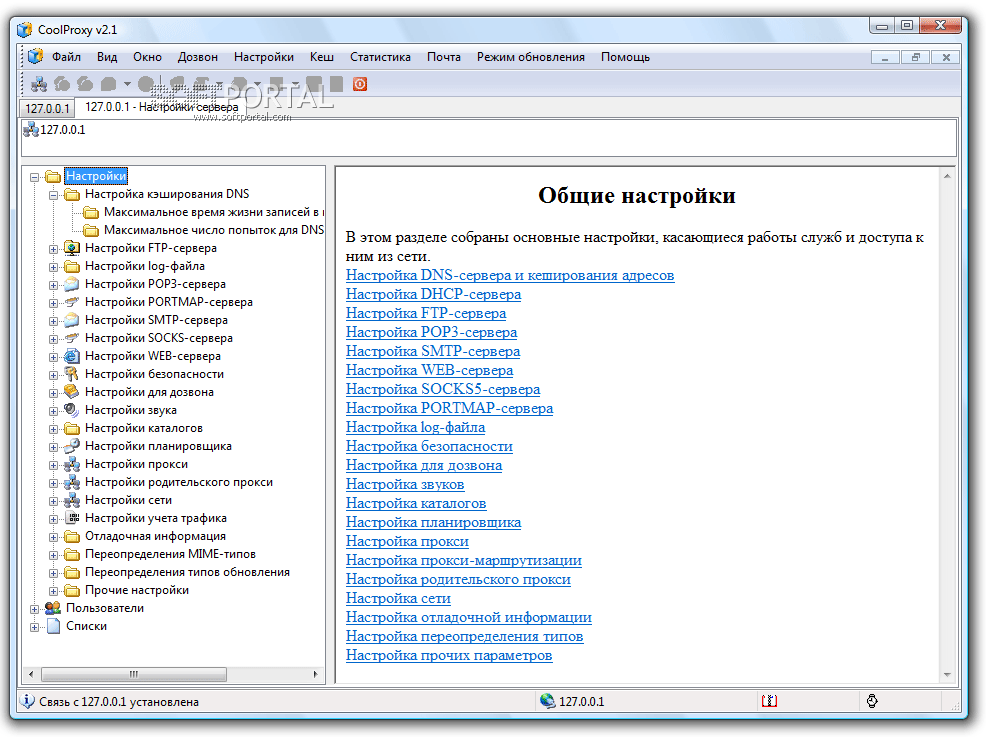Click the icon of Настройки SOCKS-сервера
This screenshot has height=737, width=986.
click(x=72, y=338)
